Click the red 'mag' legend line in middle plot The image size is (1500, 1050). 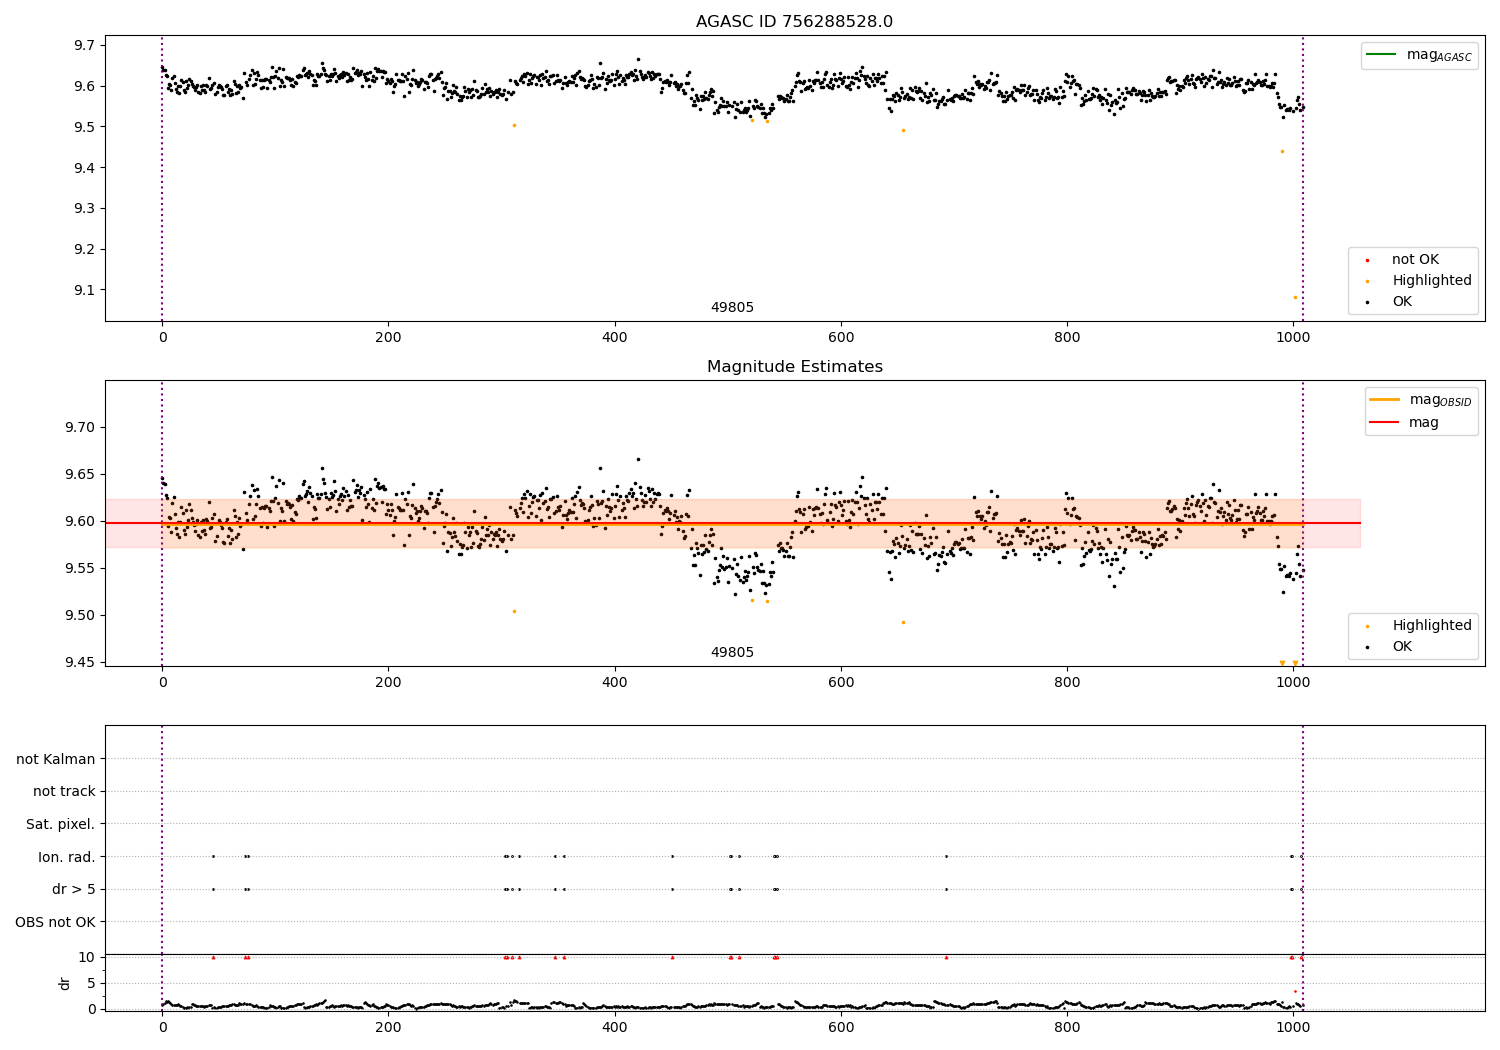1384,422
